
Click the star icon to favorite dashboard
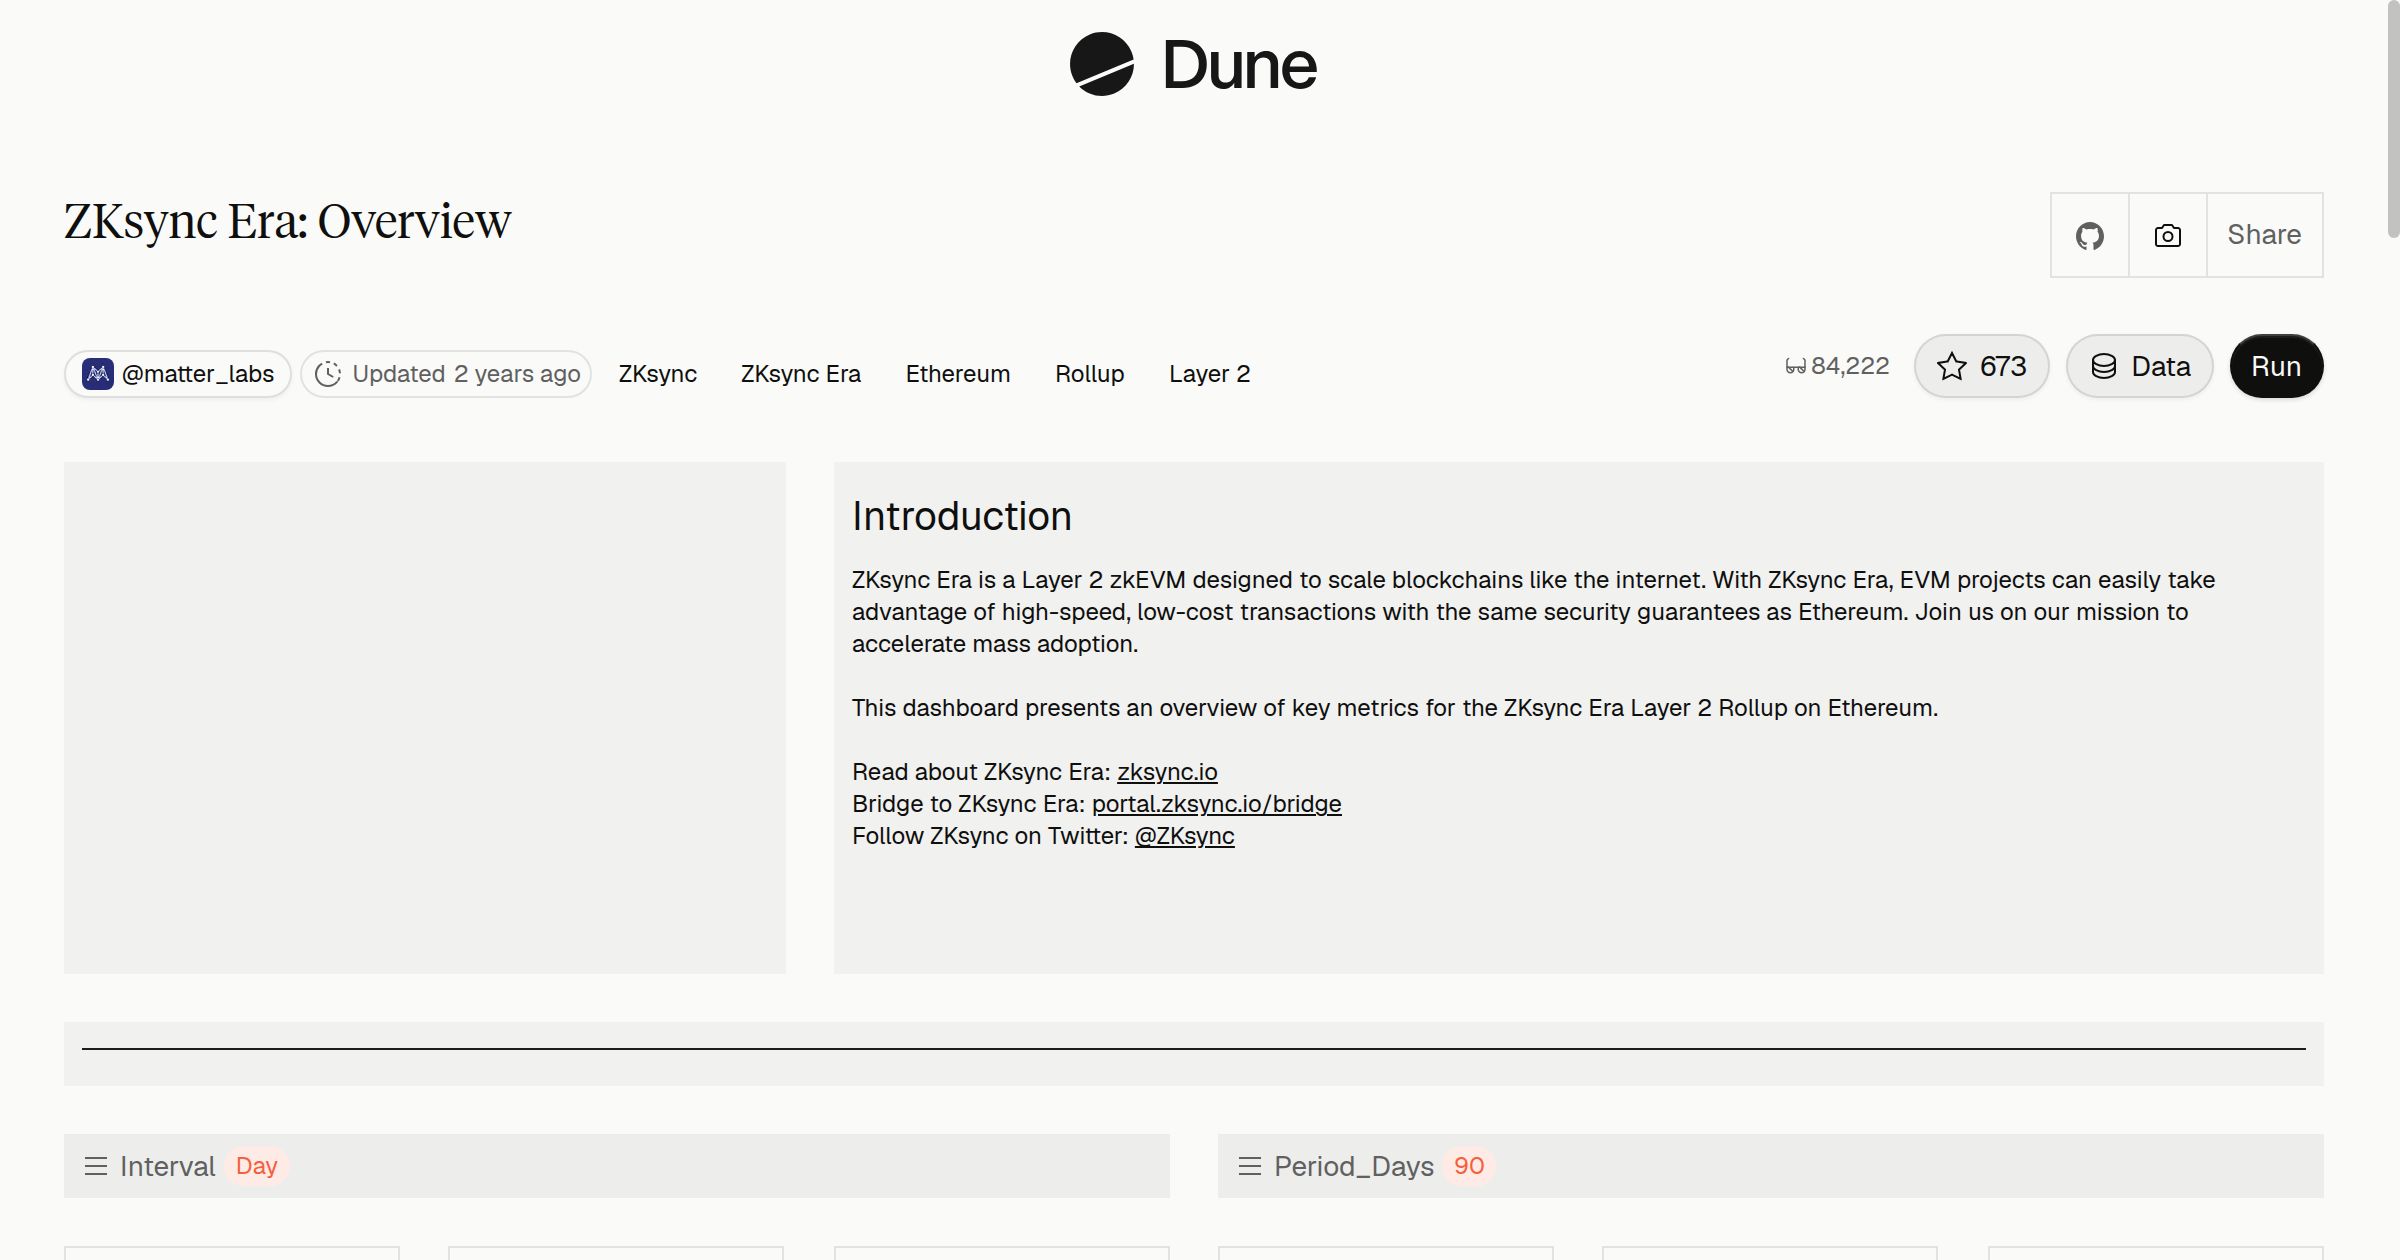1951,366
